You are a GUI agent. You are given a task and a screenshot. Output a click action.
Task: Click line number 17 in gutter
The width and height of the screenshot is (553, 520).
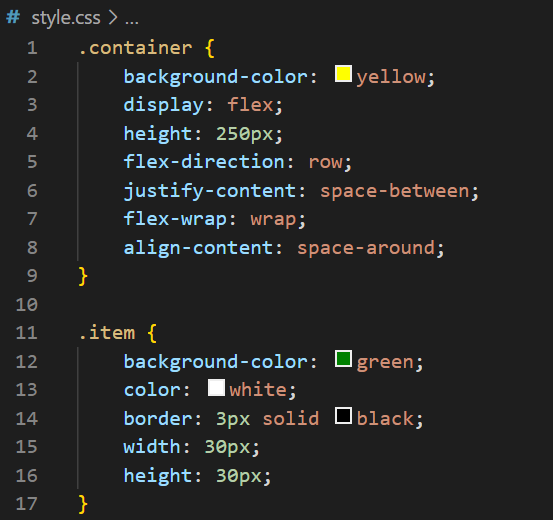(x=26, y=504)
